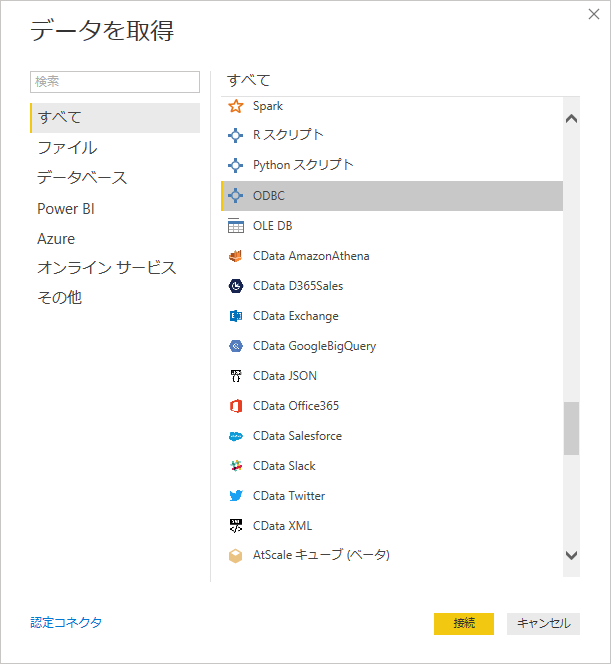
Task: Click the CData Salesforce cloud icon
Action: (236, 436)
